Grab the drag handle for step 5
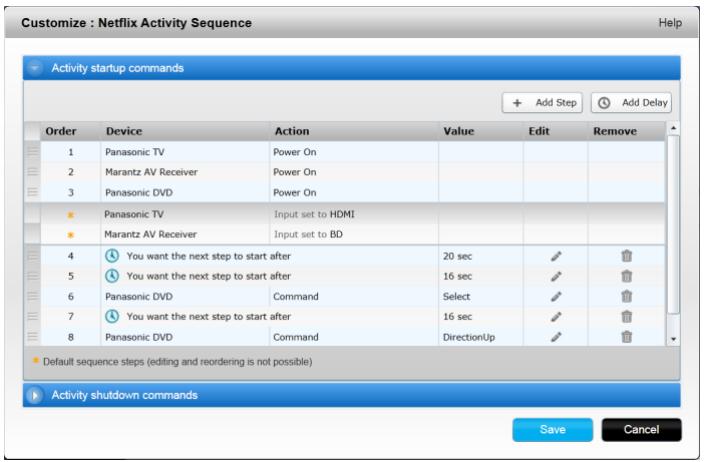The image size is (704, 462). (33, 276)
